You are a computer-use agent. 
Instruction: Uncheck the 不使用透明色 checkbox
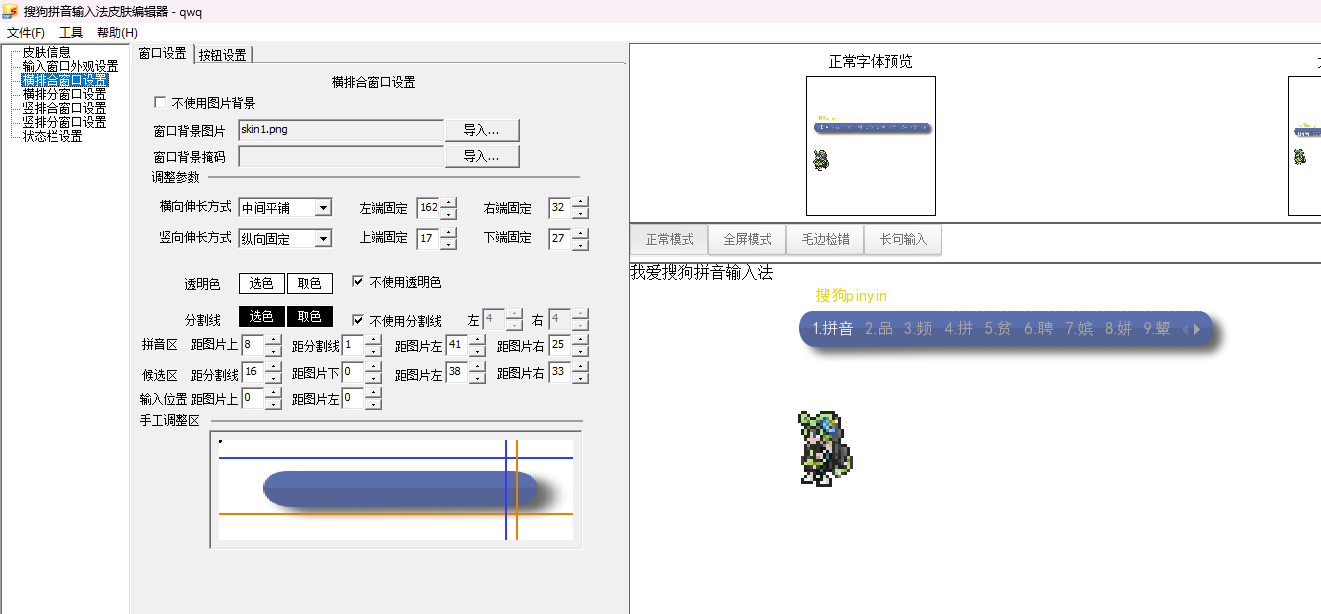(359, 282)
